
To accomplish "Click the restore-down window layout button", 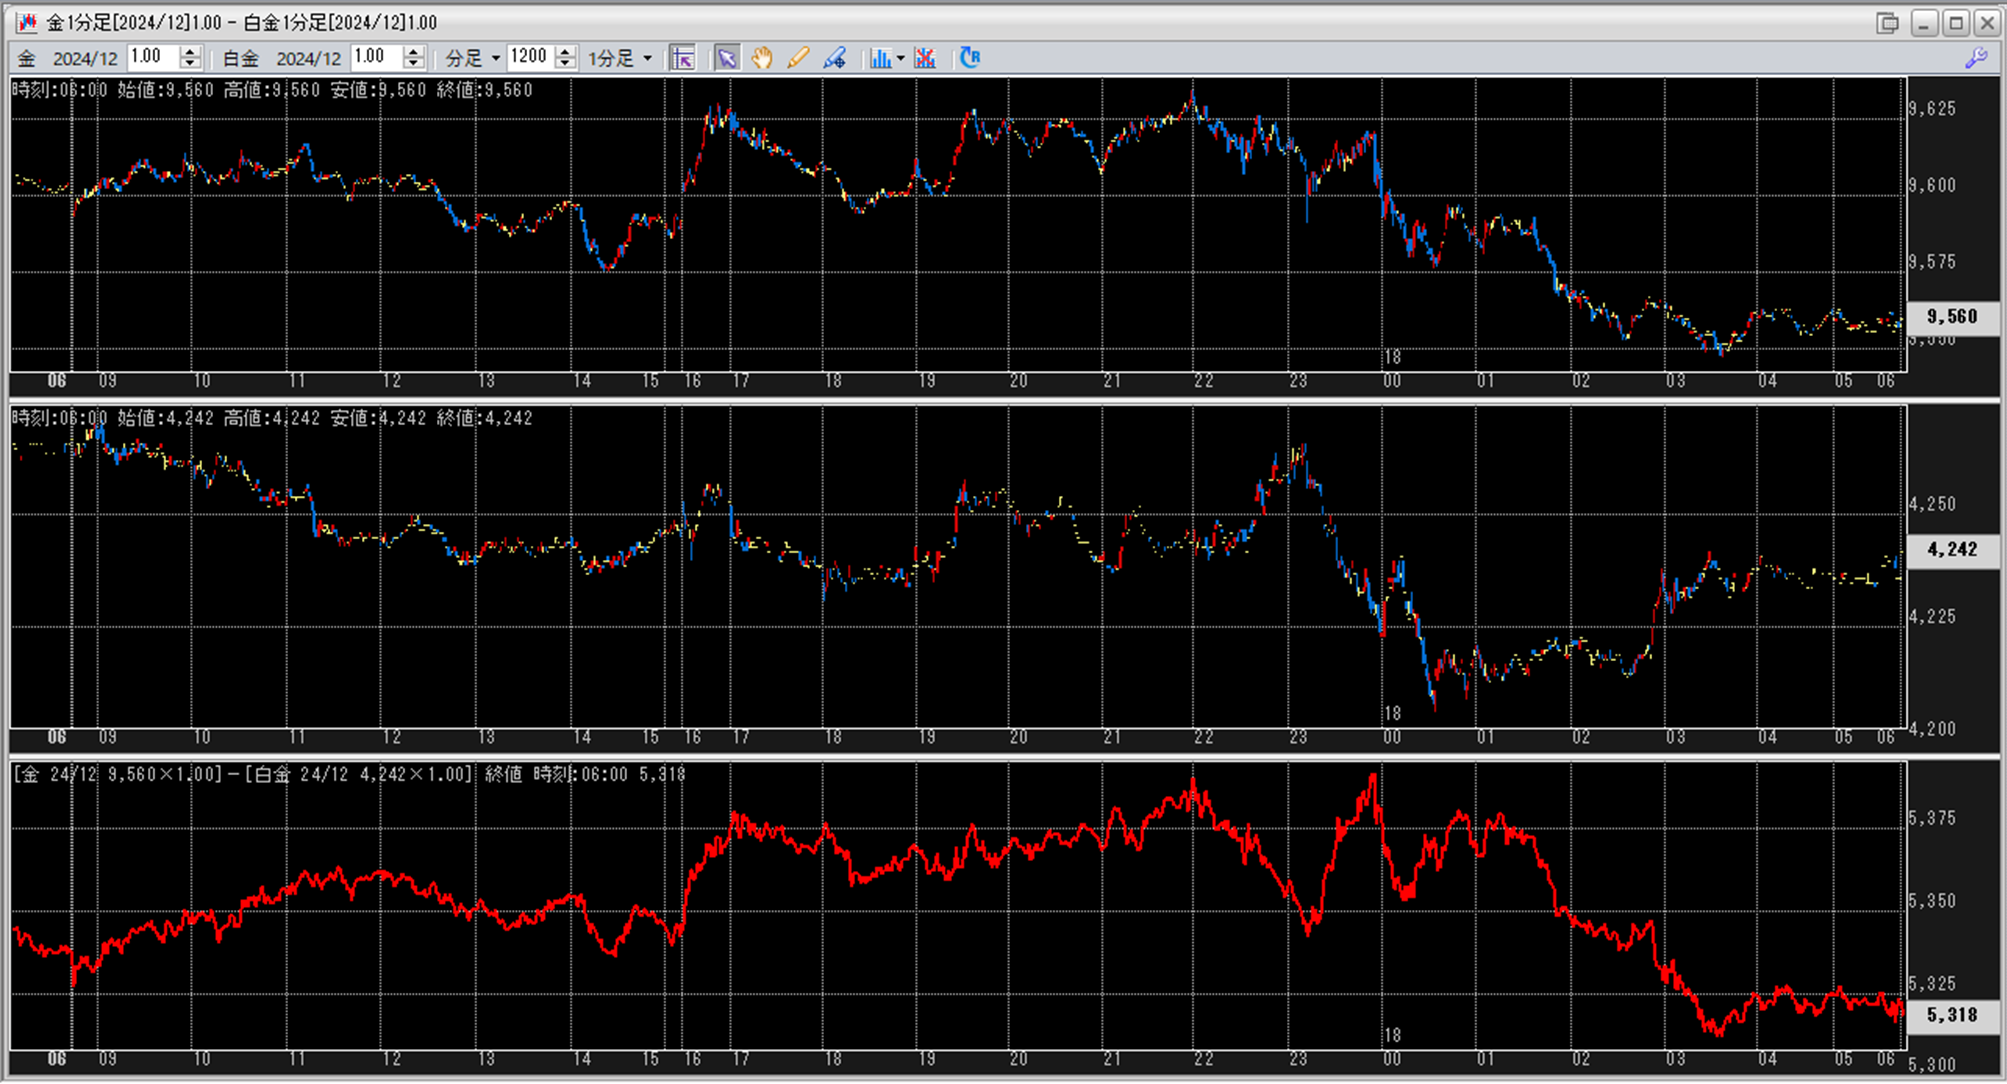I will pyautogui.click(x=1886, y=22).
